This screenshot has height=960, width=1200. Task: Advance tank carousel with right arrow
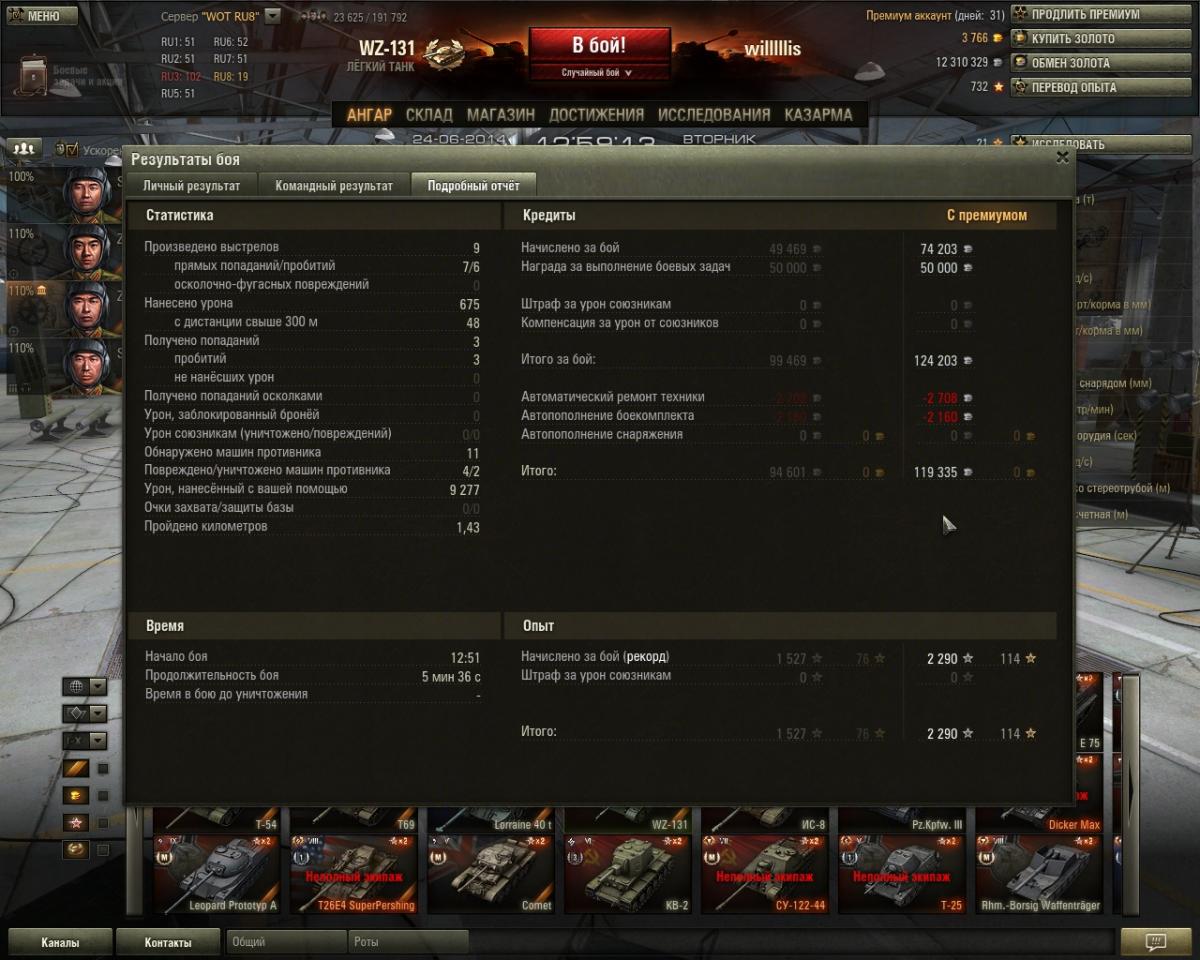(x=1130, y=795)
